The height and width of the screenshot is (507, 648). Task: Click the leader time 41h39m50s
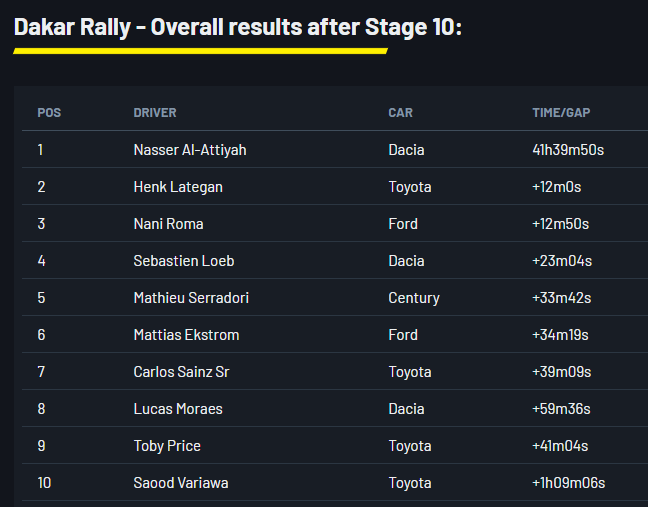(x=568, y=150)
